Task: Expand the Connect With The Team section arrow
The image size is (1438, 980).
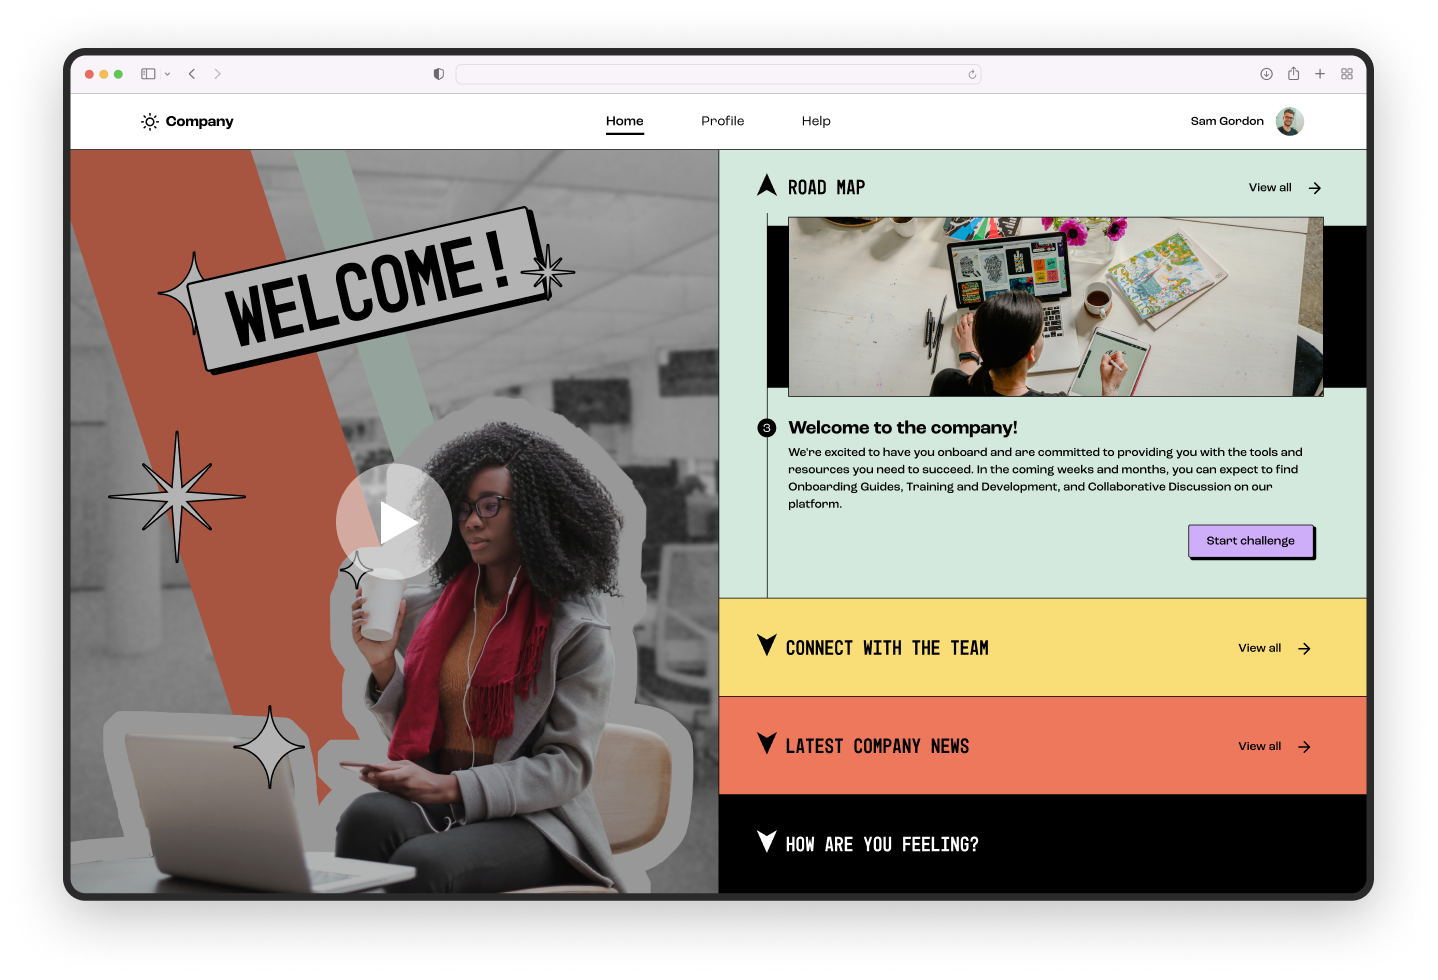Action: 767,645
